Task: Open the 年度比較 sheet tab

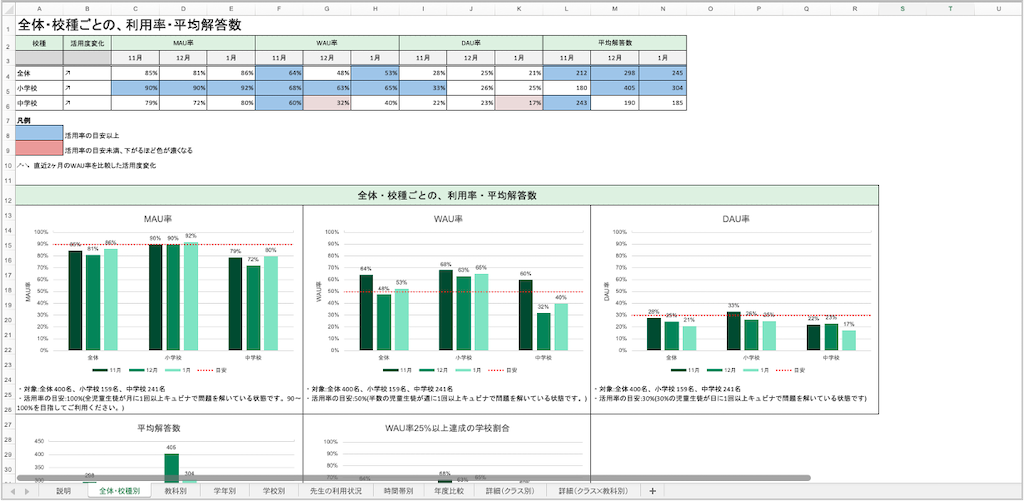Action: coord(449,491)
